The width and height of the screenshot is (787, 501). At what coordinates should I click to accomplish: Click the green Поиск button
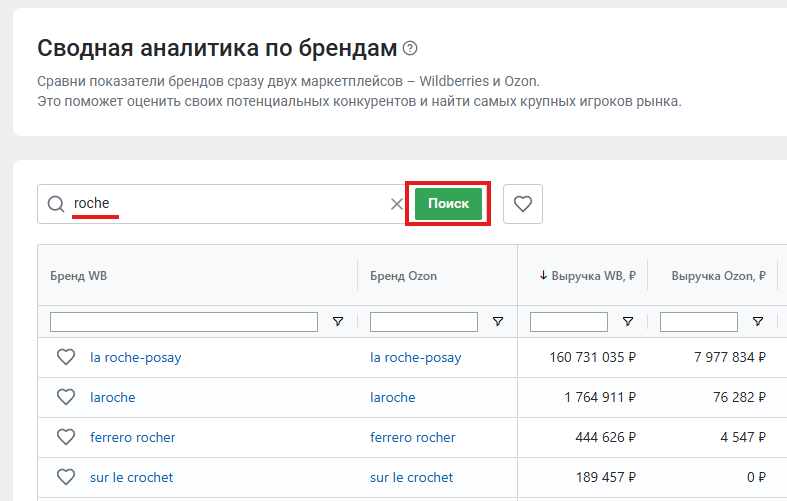(448, 204)
